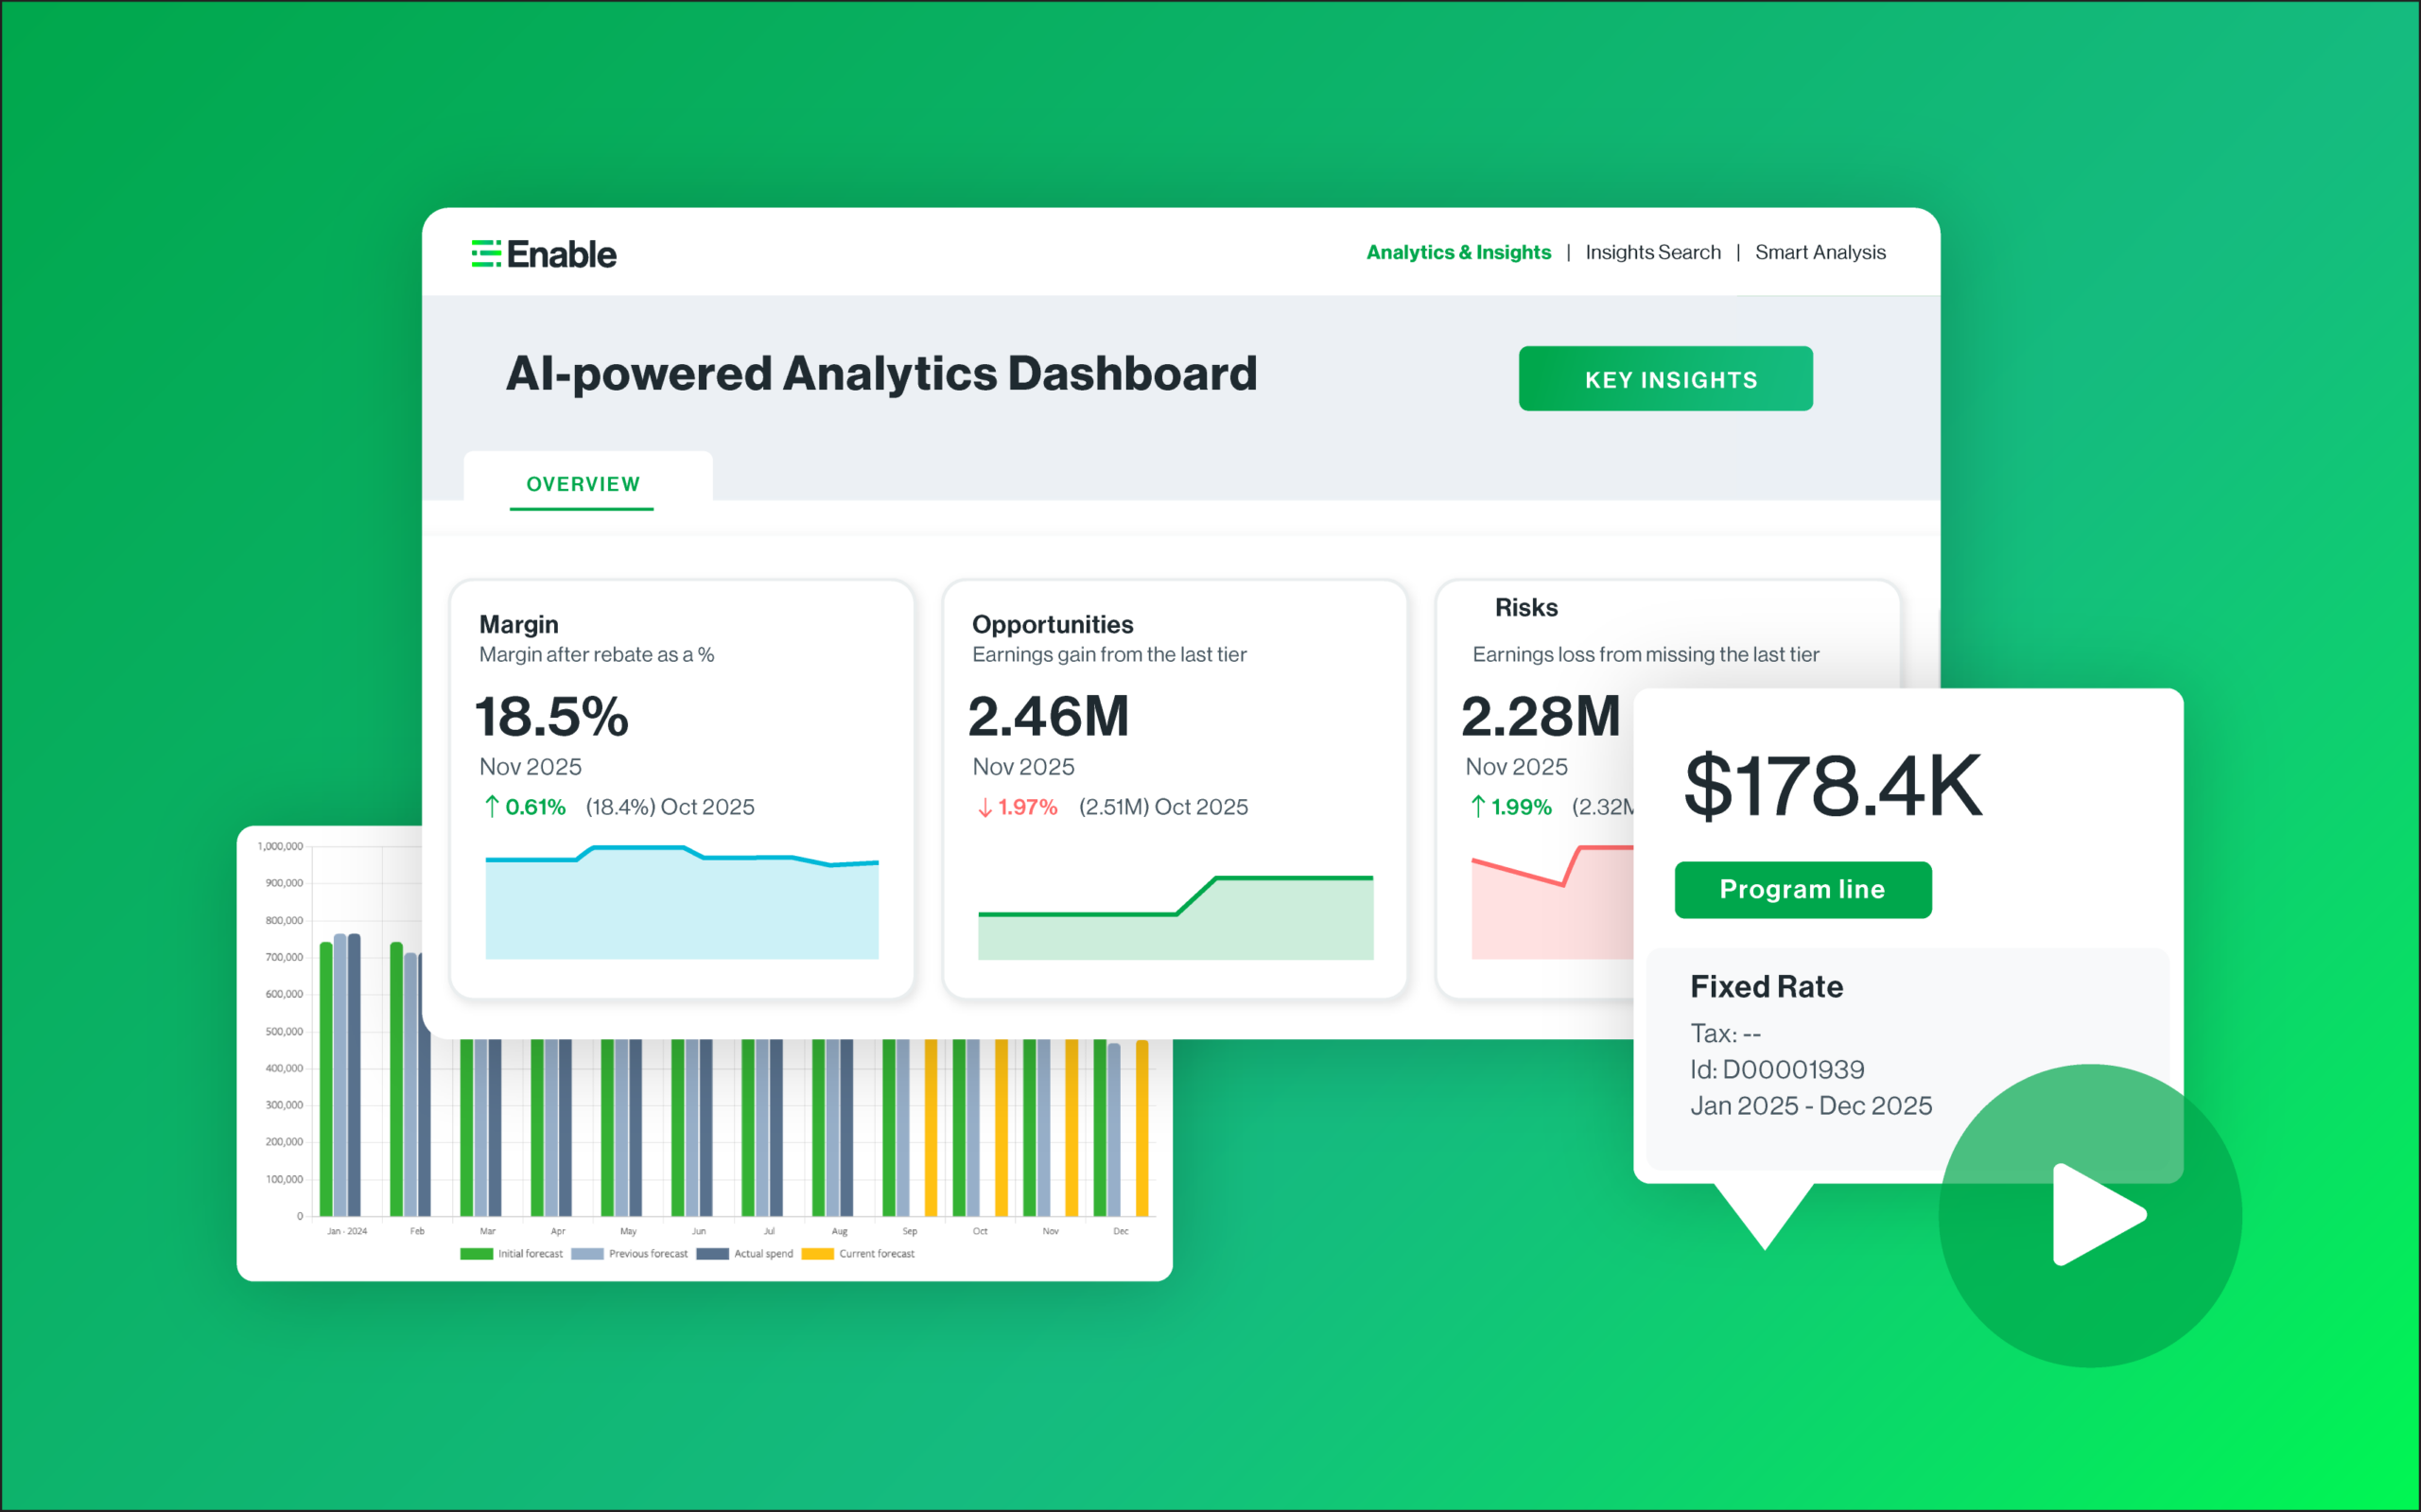
Task: Go to Smart Analysis
Action: (1820, 252)
